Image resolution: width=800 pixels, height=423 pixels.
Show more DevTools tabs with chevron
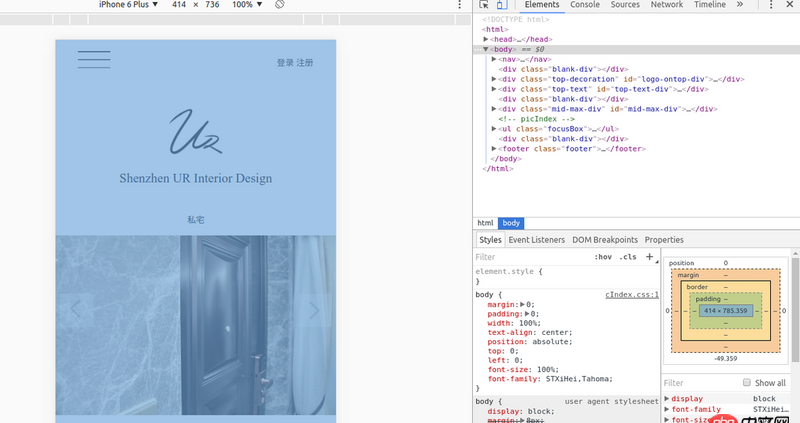pyautogui.click(x=740, y=5)
